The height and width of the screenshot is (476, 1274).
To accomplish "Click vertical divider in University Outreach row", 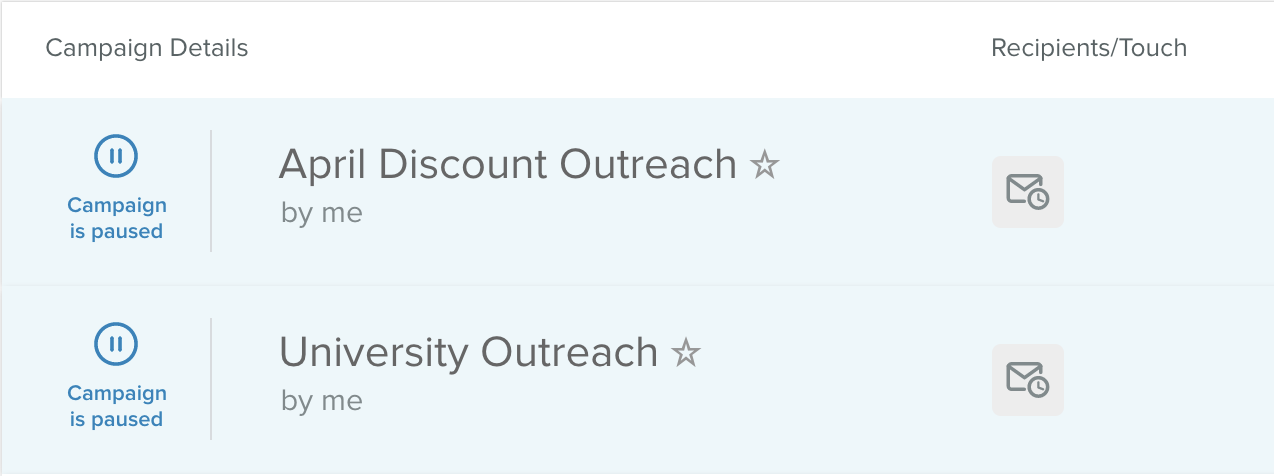I will 211,378.
